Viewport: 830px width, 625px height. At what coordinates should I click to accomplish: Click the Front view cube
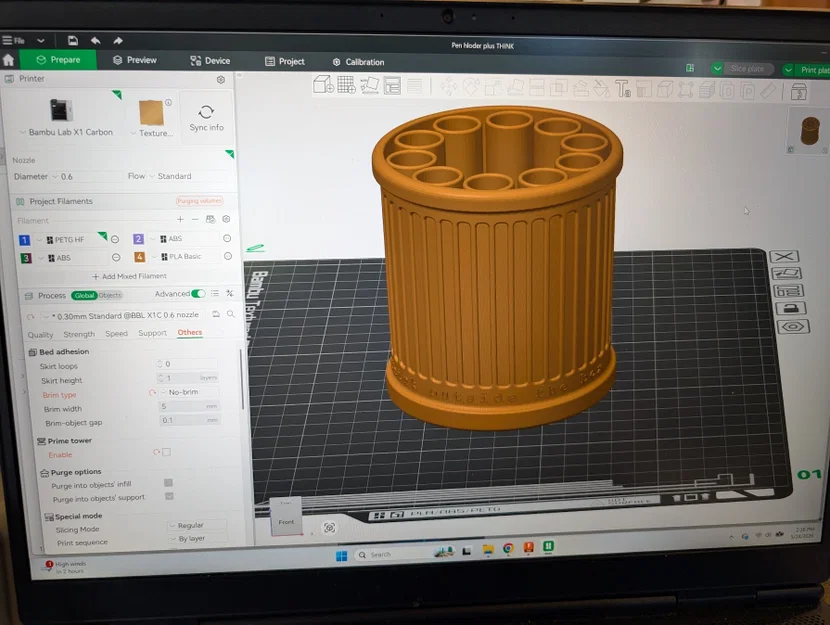click(286, 519)
